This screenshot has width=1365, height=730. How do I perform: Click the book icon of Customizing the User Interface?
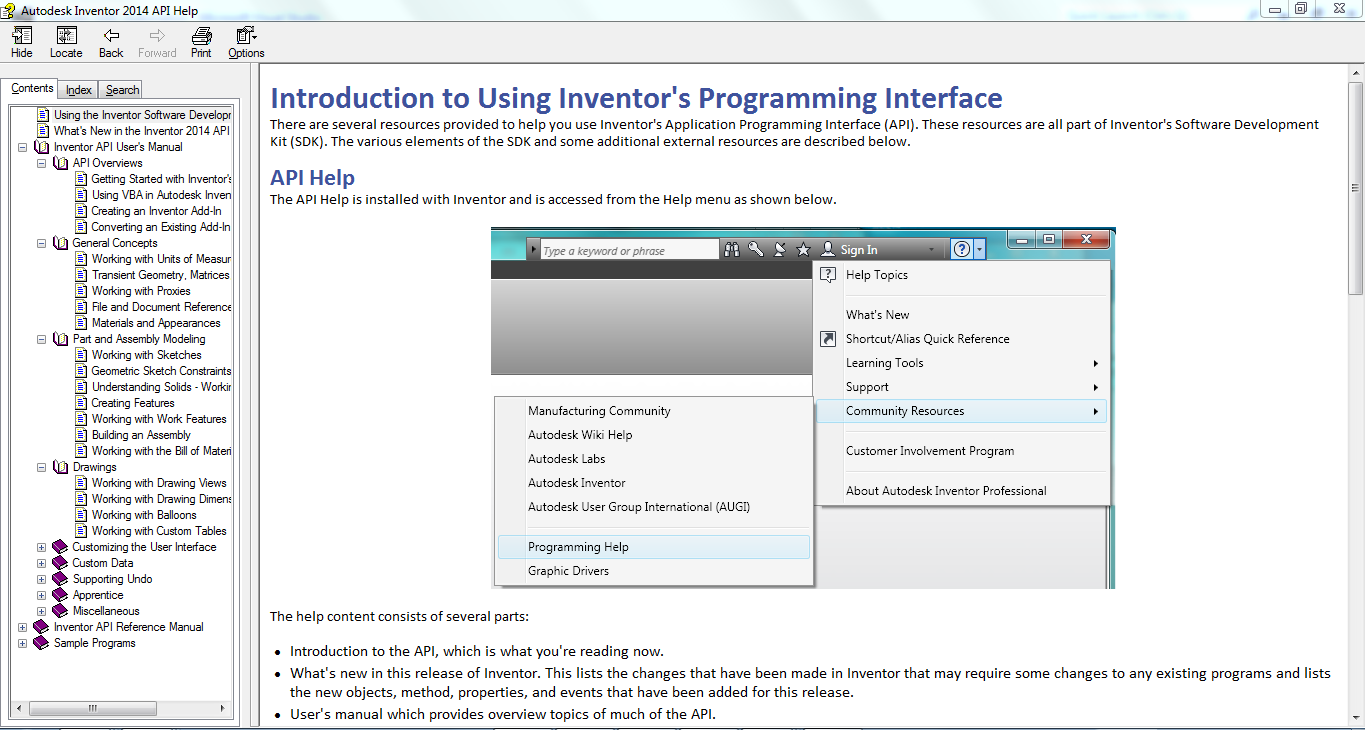click(x=61, y=547)
